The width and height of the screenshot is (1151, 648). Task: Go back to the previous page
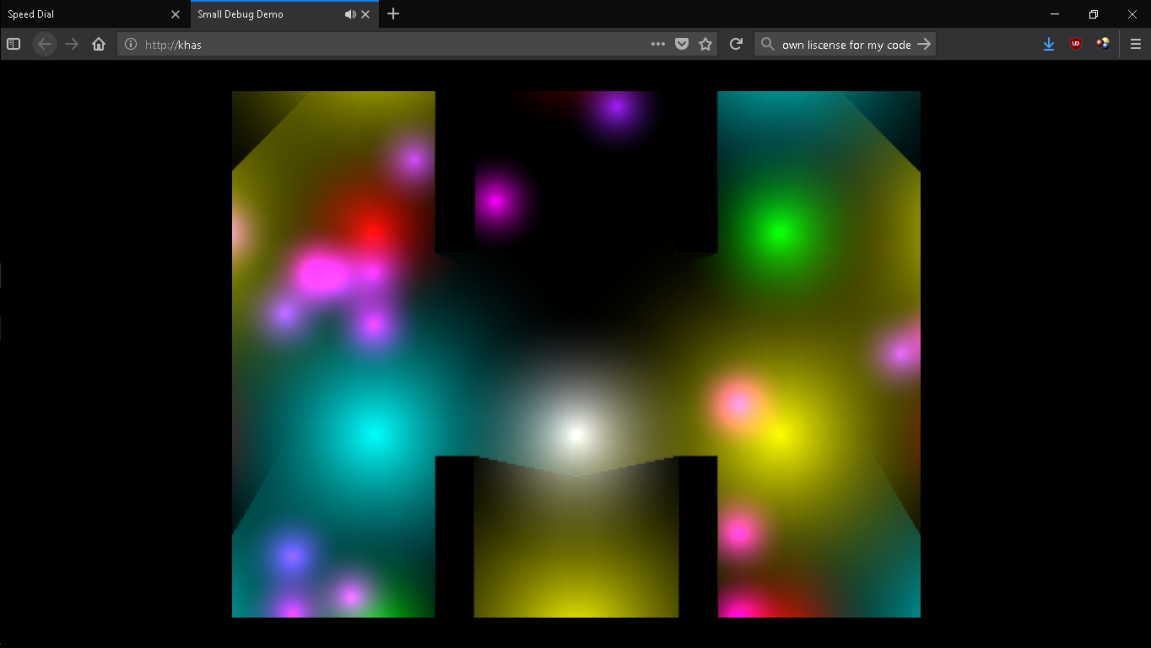click(45, 44)
